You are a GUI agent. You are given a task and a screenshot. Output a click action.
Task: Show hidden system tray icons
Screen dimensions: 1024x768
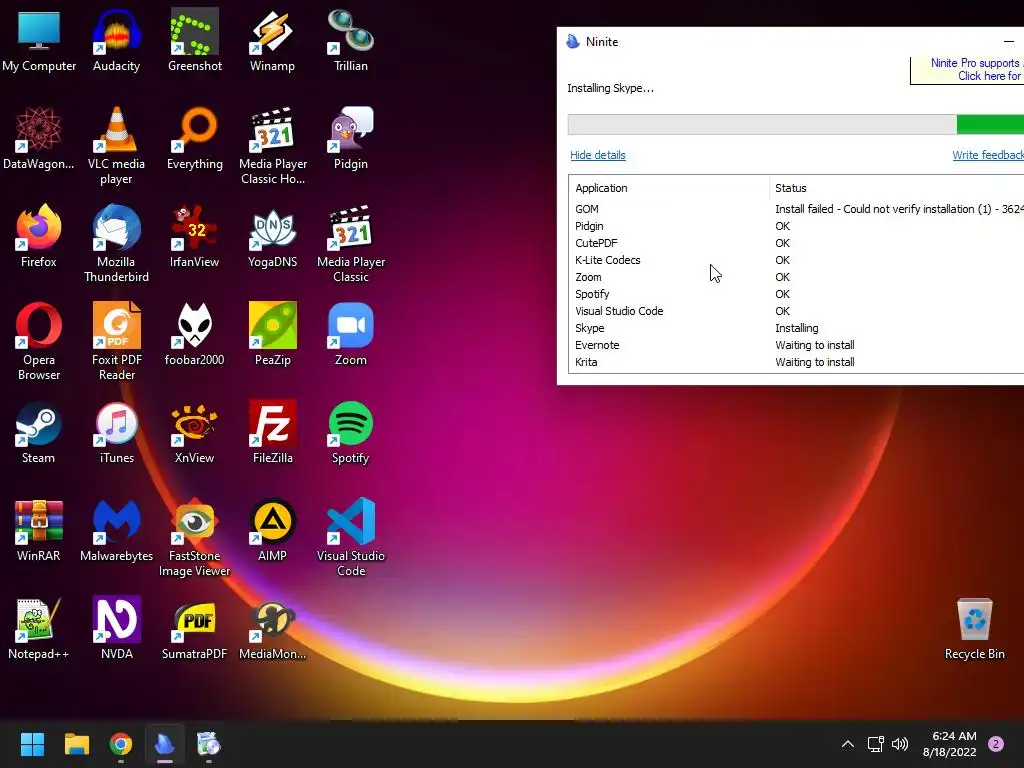[848, 744]
